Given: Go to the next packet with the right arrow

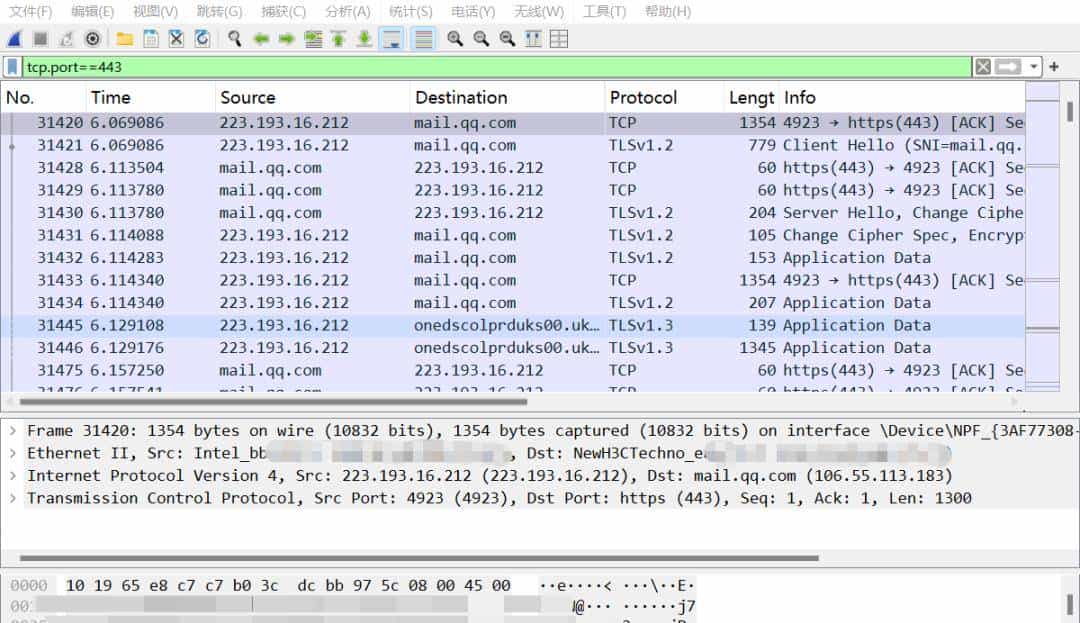Looking at the screenshot, I should (287, 39).
